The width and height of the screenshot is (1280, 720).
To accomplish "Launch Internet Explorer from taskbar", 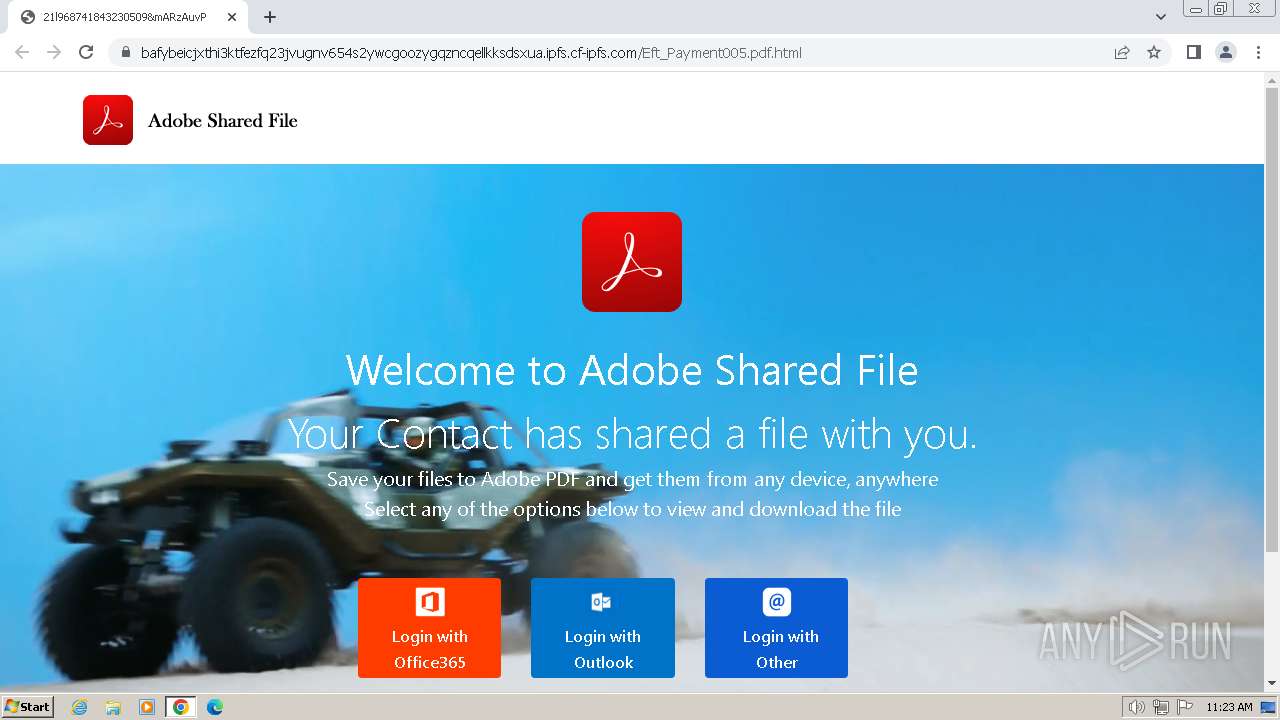I will [x=80, y=707].
